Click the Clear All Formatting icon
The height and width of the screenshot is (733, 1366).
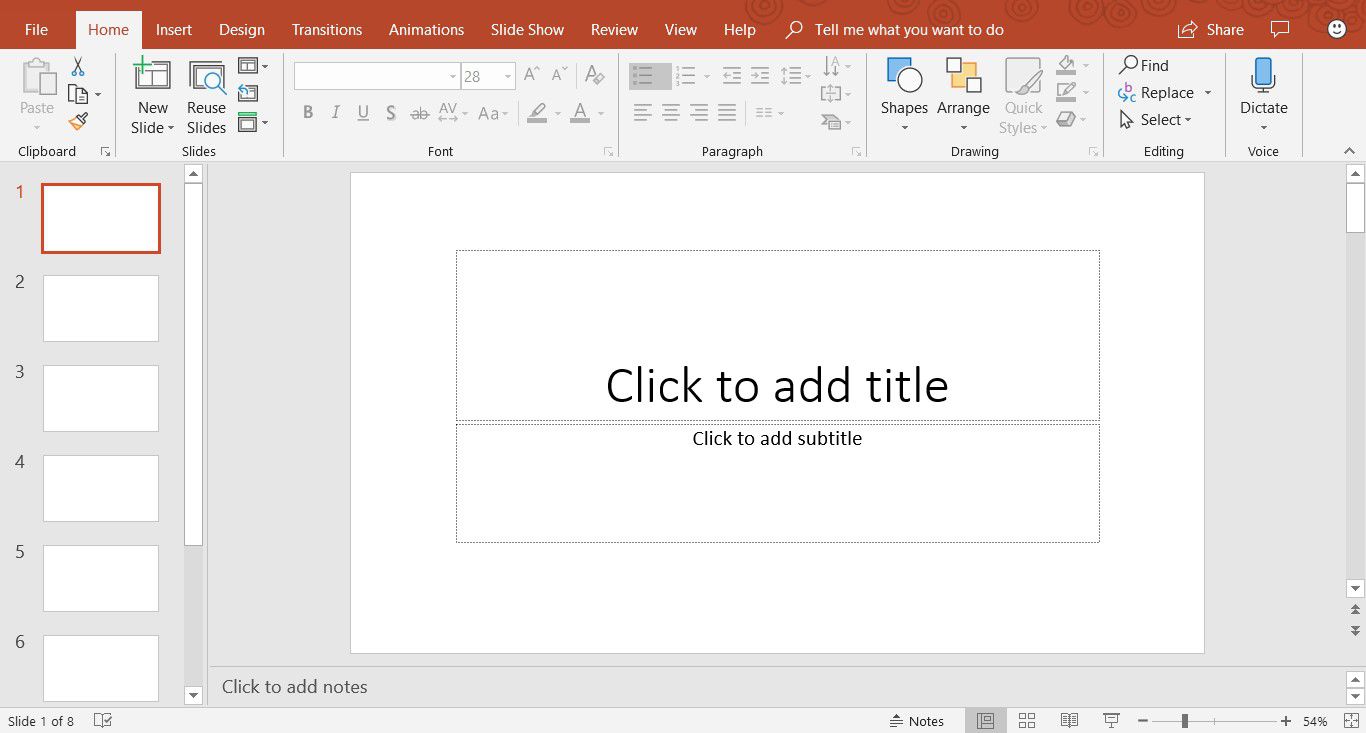(x=594, y=75)
